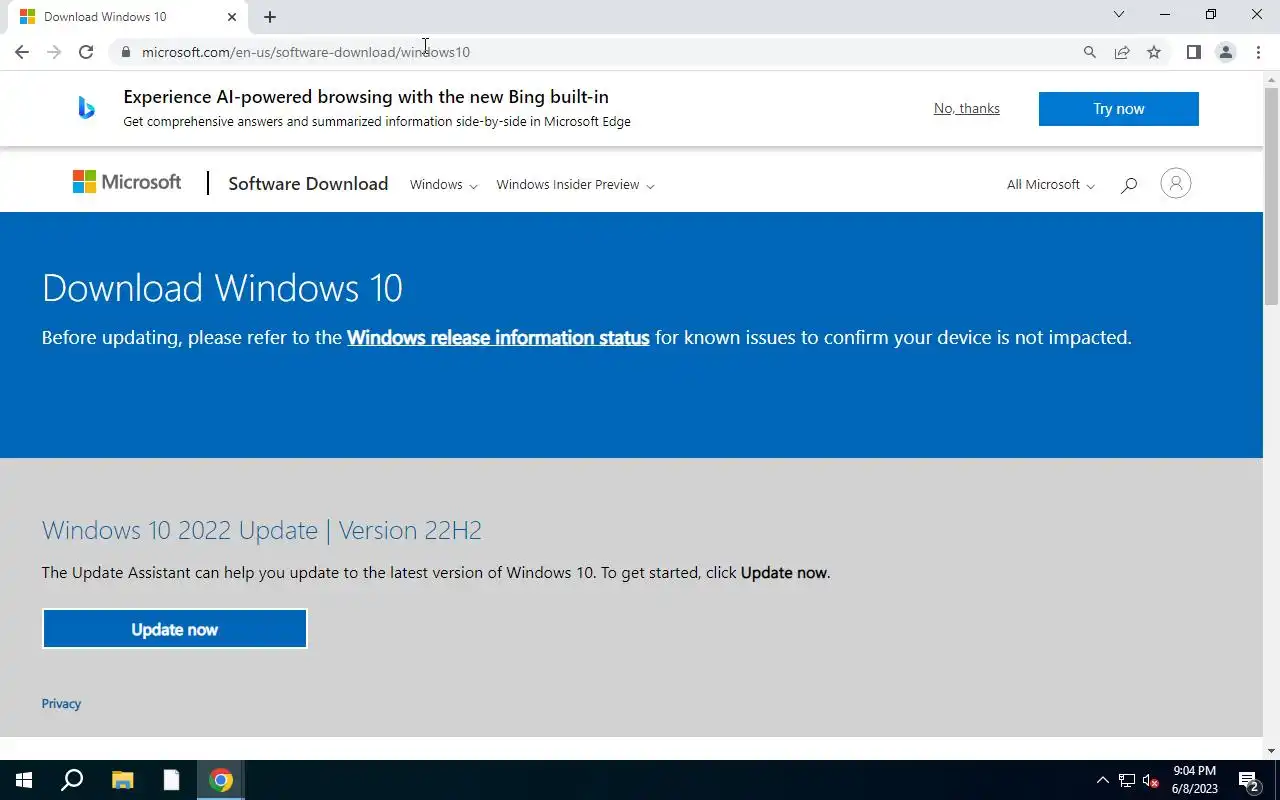Image resolution: width=1280 pixels, height=800 pixels.
Task: Open the document app on taskbar
Action: click(171, 780)
